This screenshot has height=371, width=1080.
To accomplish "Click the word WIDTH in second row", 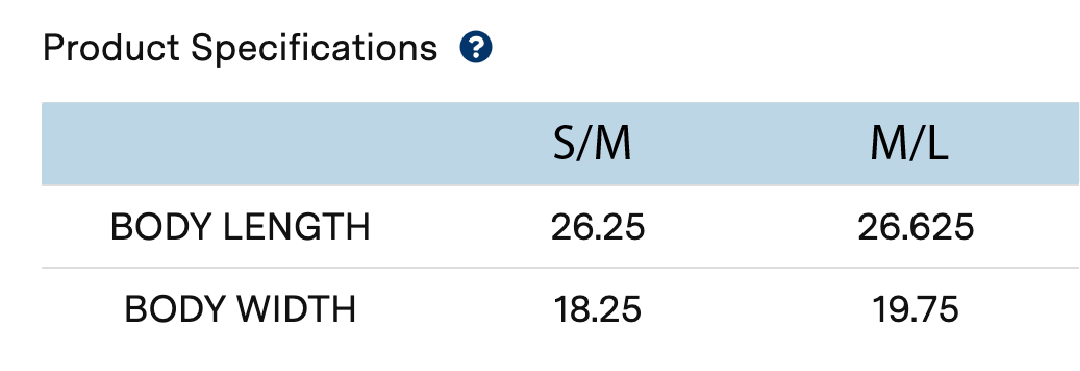I will click(297, 310).
